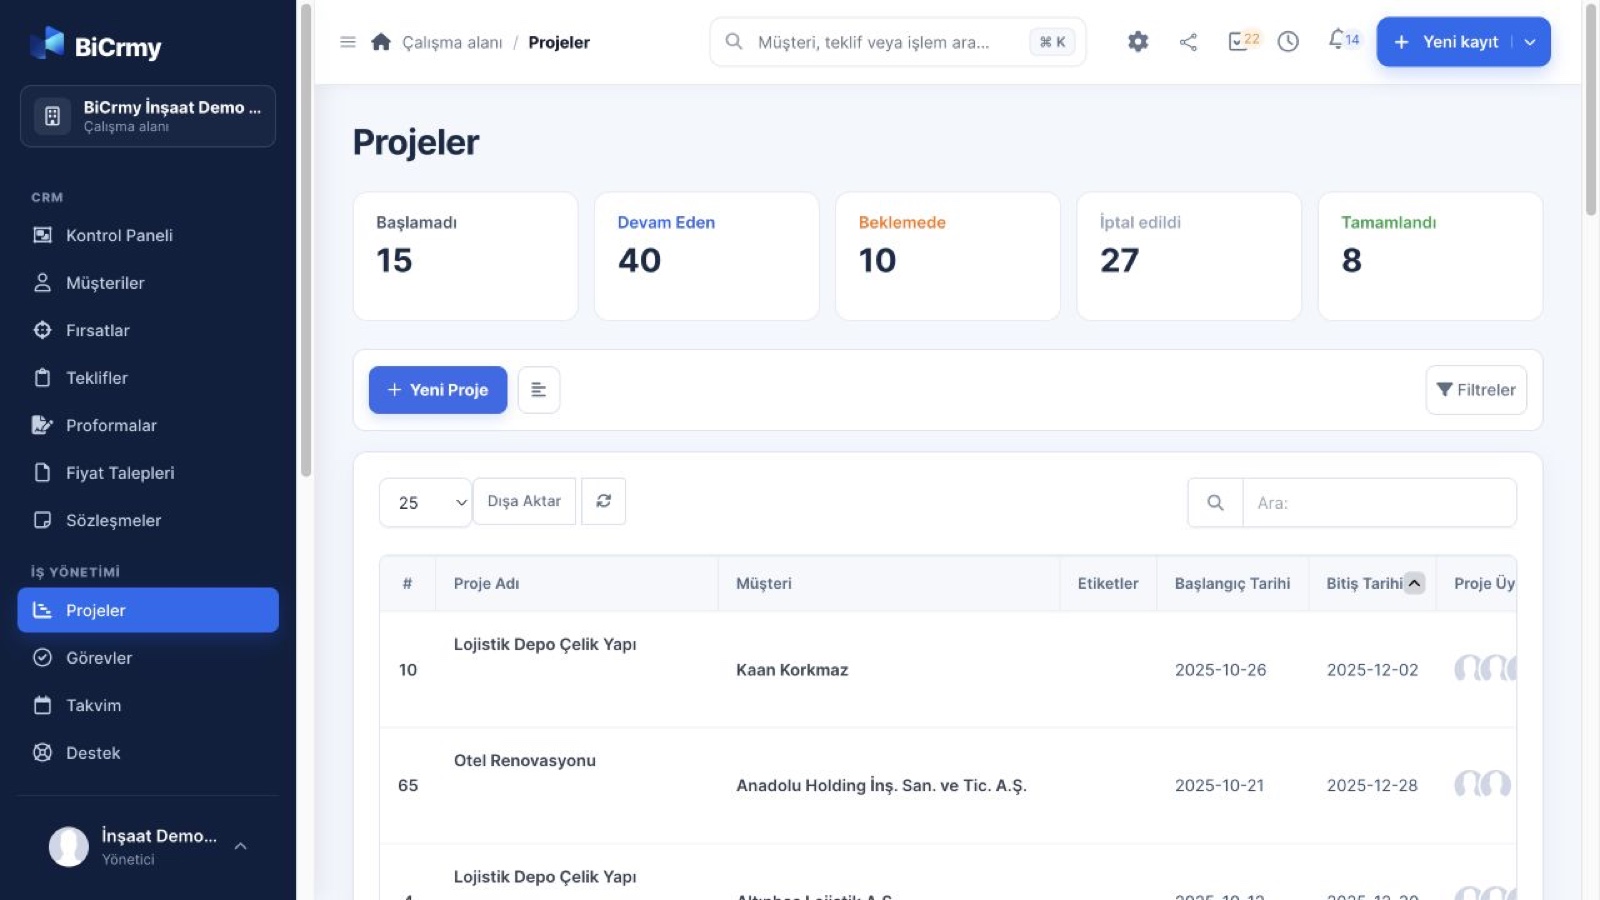Screen dimensions: 1600x900
Task: Open settings gear icon
Action: coord(1138,42)
